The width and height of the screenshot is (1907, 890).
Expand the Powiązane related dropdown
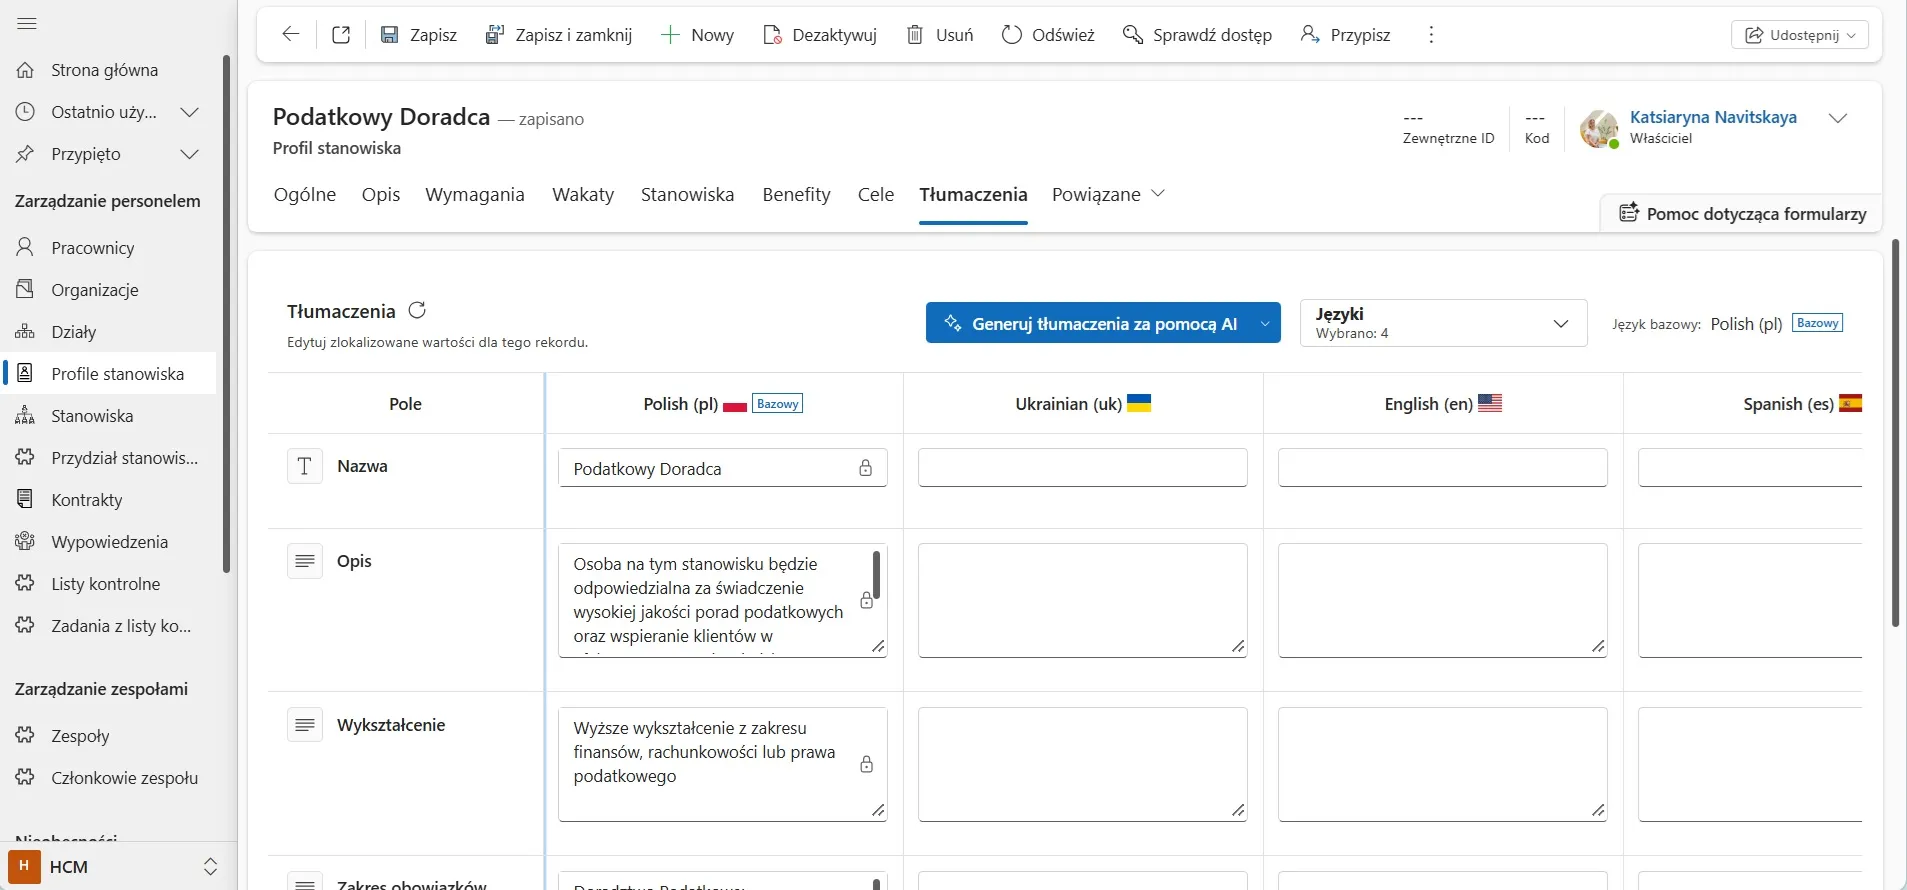pyautogui.click(x=1108, y=194)
